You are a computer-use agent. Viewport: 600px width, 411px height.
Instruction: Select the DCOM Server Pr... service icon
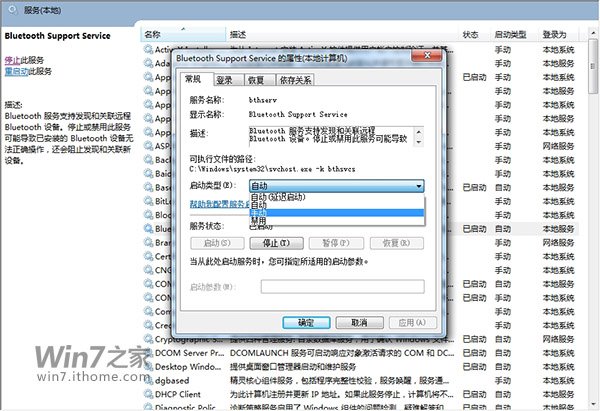(x=148, y=352)
